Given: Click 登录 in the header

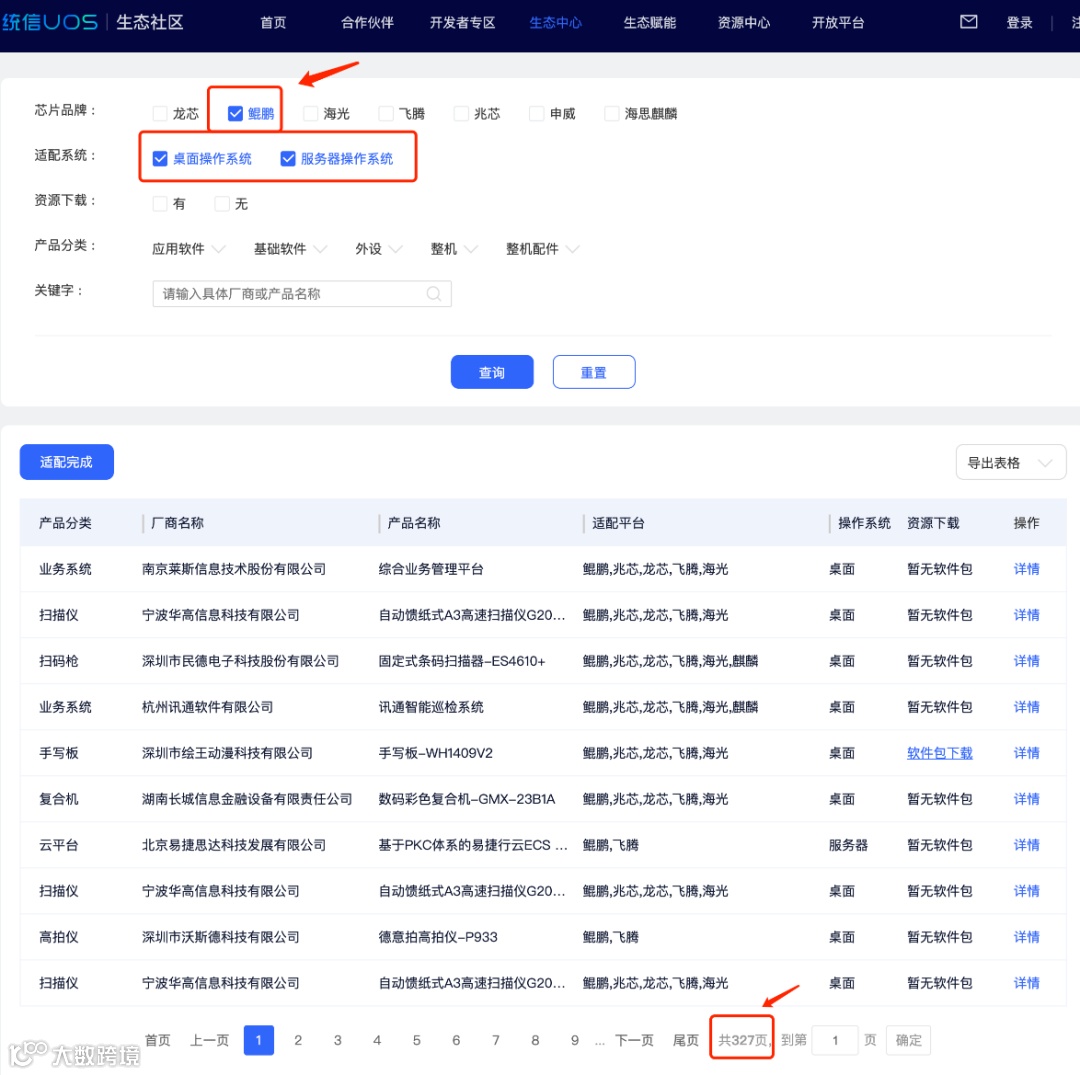Looking at the screenshot, I should tap(1019, 23).
